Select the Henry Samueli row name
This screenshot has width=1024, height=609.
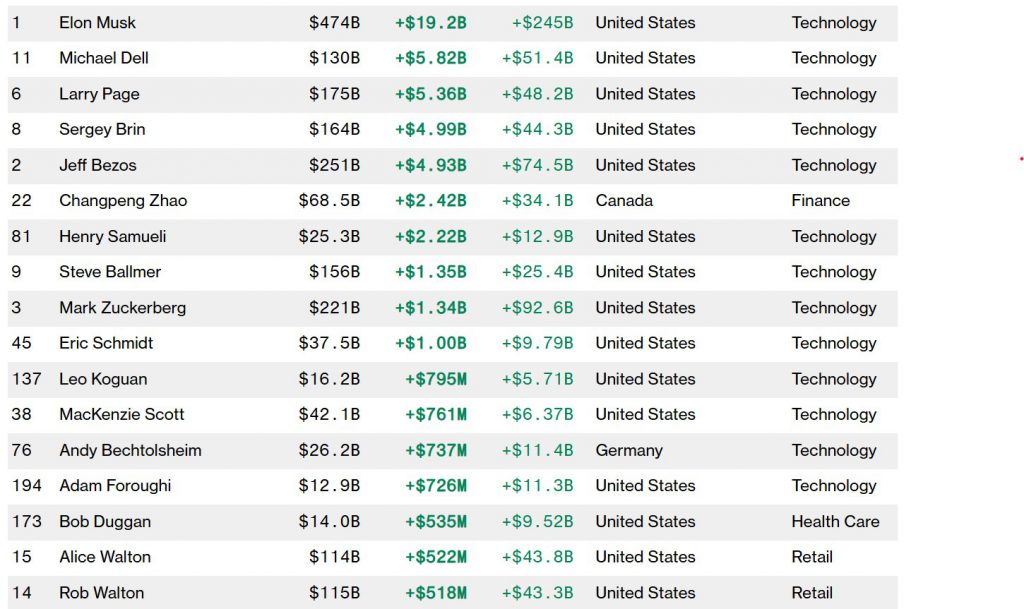(112, 236)
